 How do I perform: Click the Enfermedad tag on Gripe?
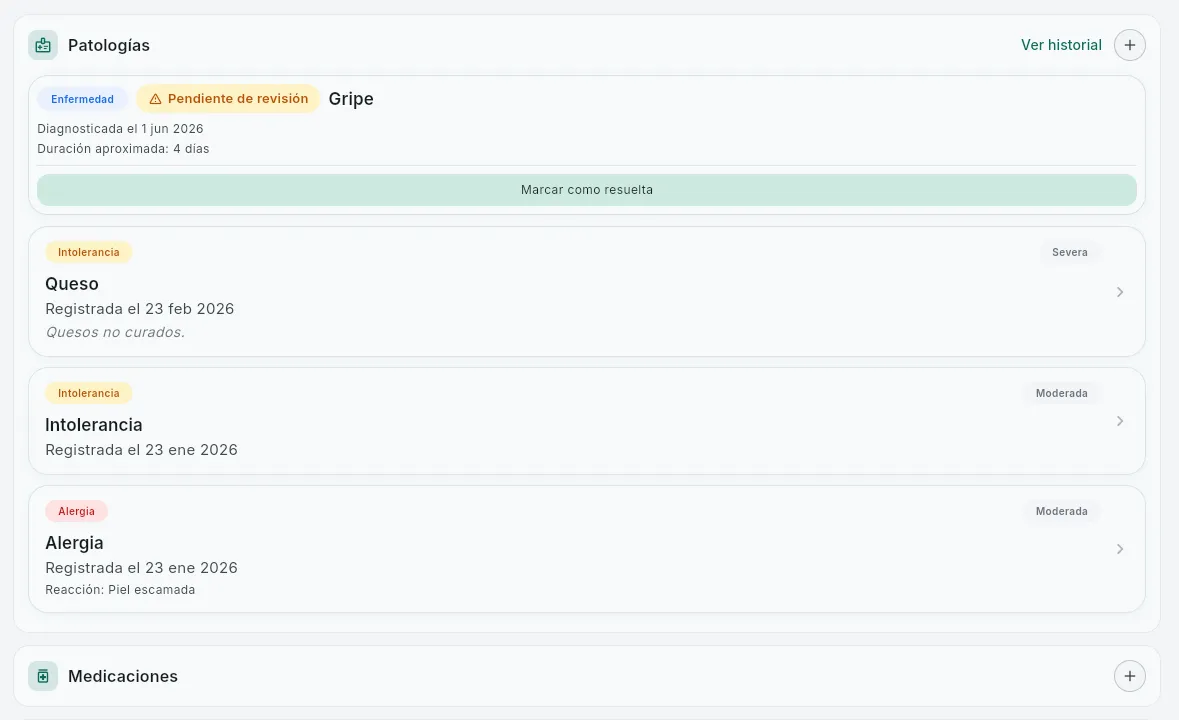coord(83,99)
